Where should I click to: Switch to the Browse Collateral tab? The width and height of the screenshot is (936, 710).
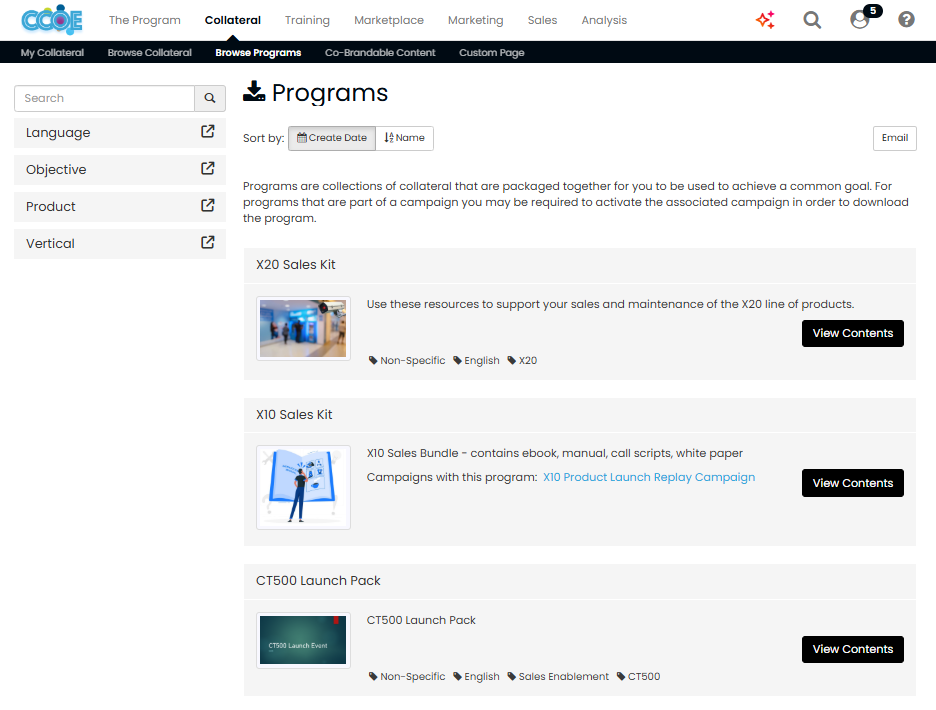click(149, 52)
